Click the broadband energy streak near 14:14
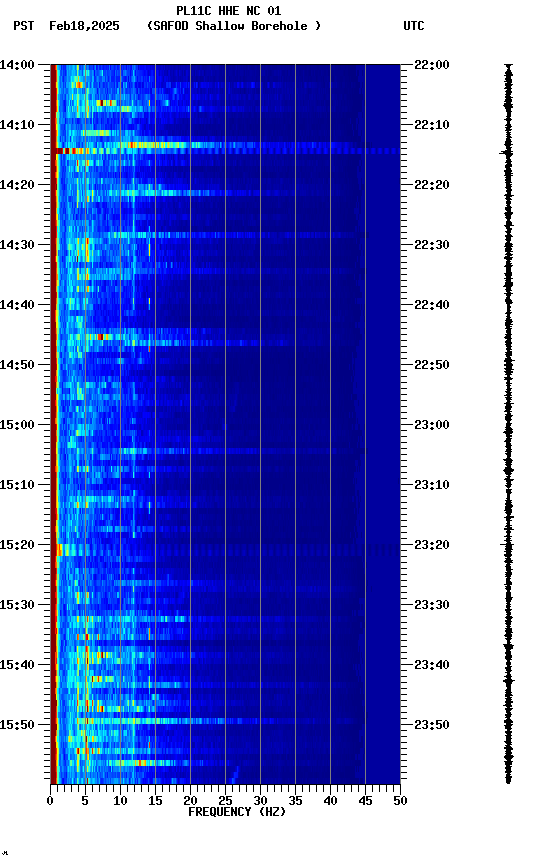This screenshot has height=864, width=552. point(226,150)
